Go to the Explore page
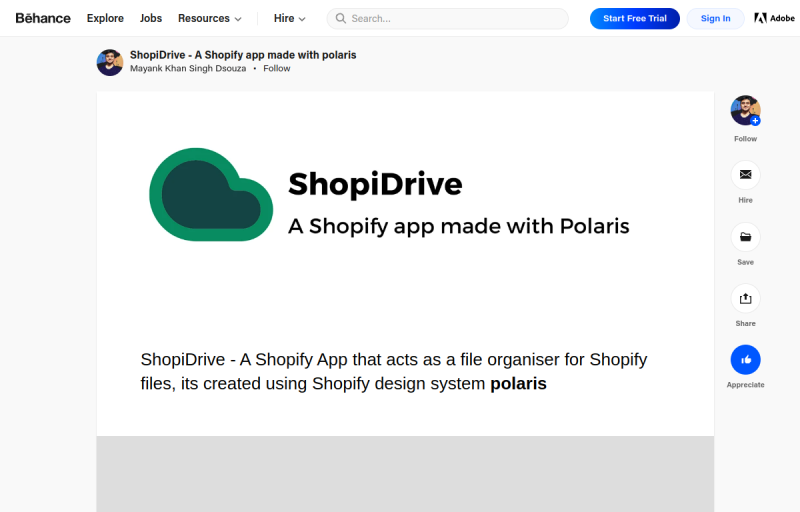Image resolution: width=800 pixels, height=512 pixels. [105, 18]
